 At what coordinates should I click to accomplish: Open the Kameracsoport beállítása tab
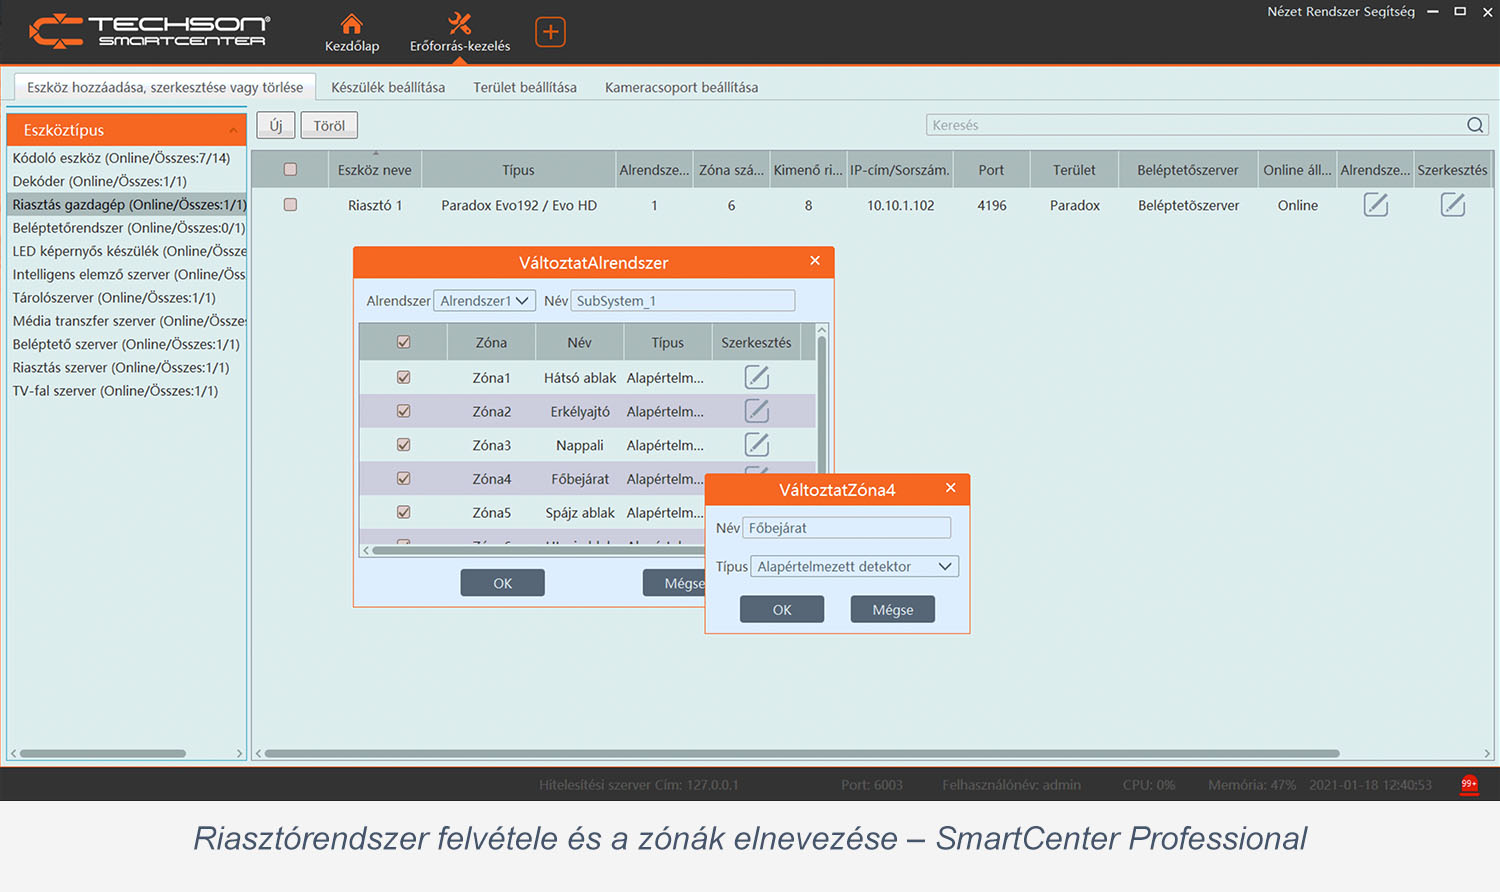[x=681, y=88]
